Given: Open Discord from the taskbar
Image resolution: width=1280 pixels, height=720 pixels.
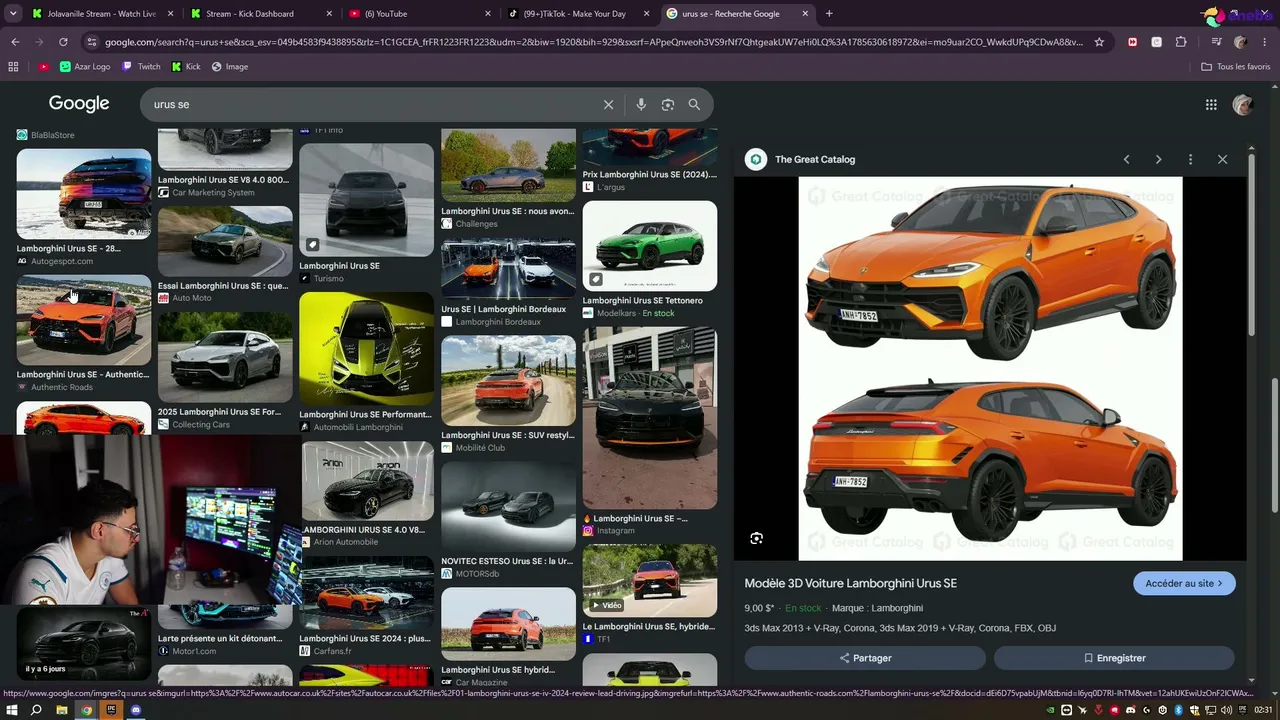Looking at the screenshot, I should tap(136, 710).
